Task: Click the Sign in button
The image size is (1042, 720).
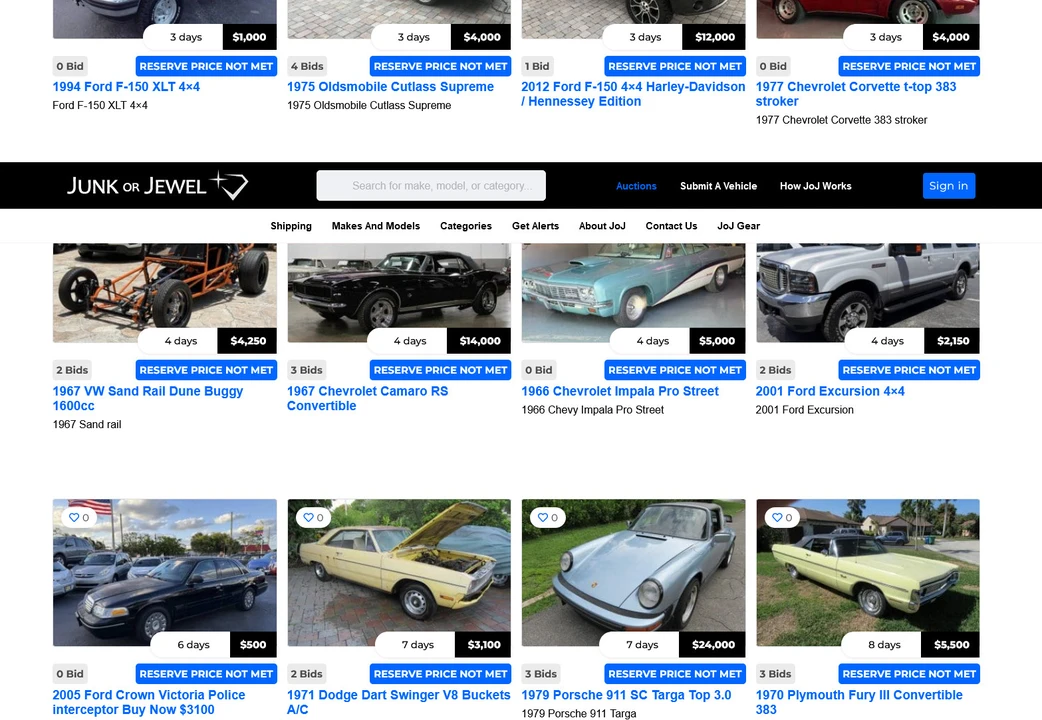Action: point(948,185)
